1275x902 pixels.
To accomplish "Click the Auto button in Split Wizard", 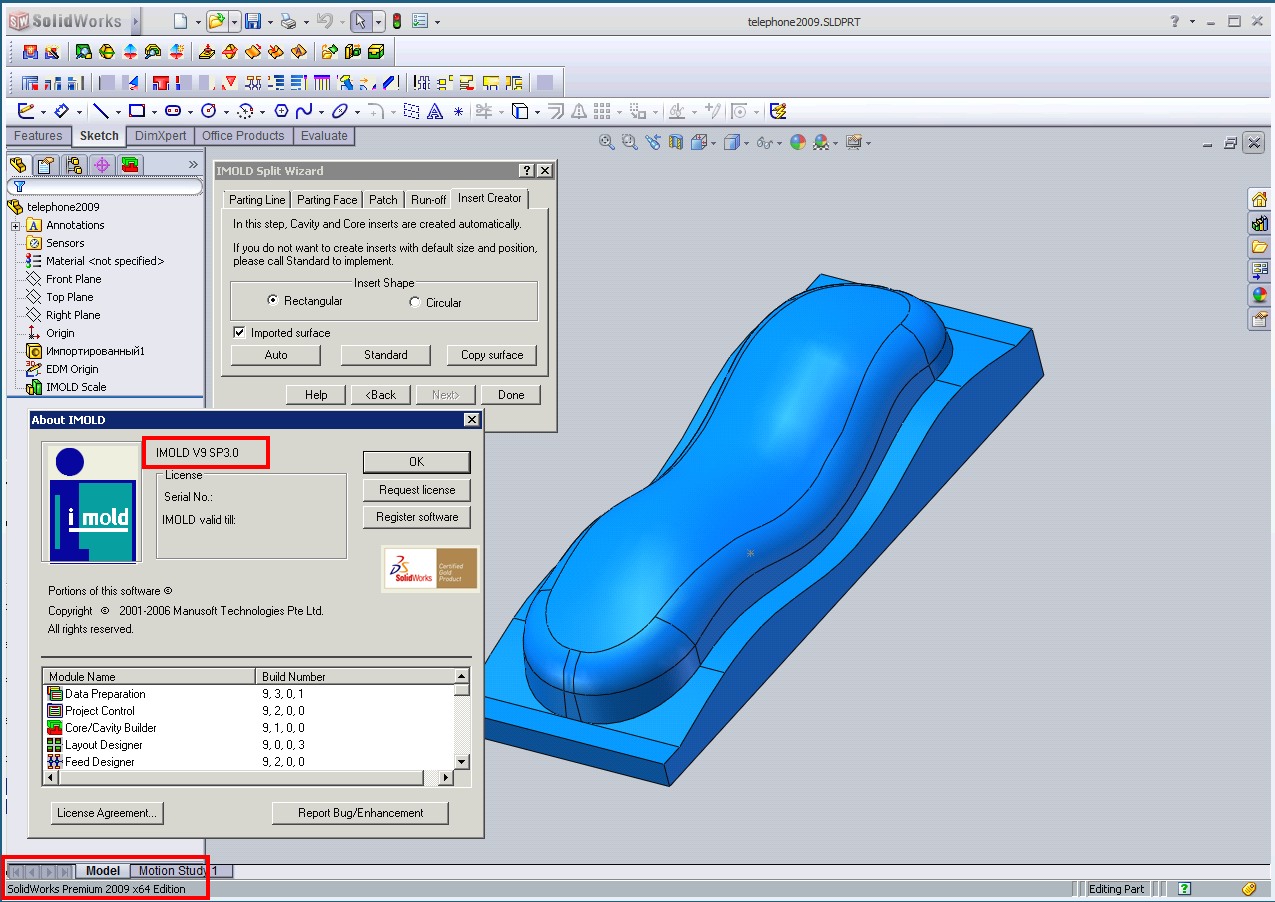I will [x=276, y=355].
